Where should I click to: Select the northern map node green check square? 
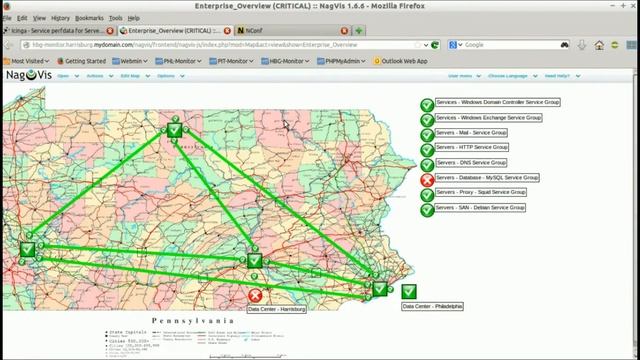tap(174, 130)
